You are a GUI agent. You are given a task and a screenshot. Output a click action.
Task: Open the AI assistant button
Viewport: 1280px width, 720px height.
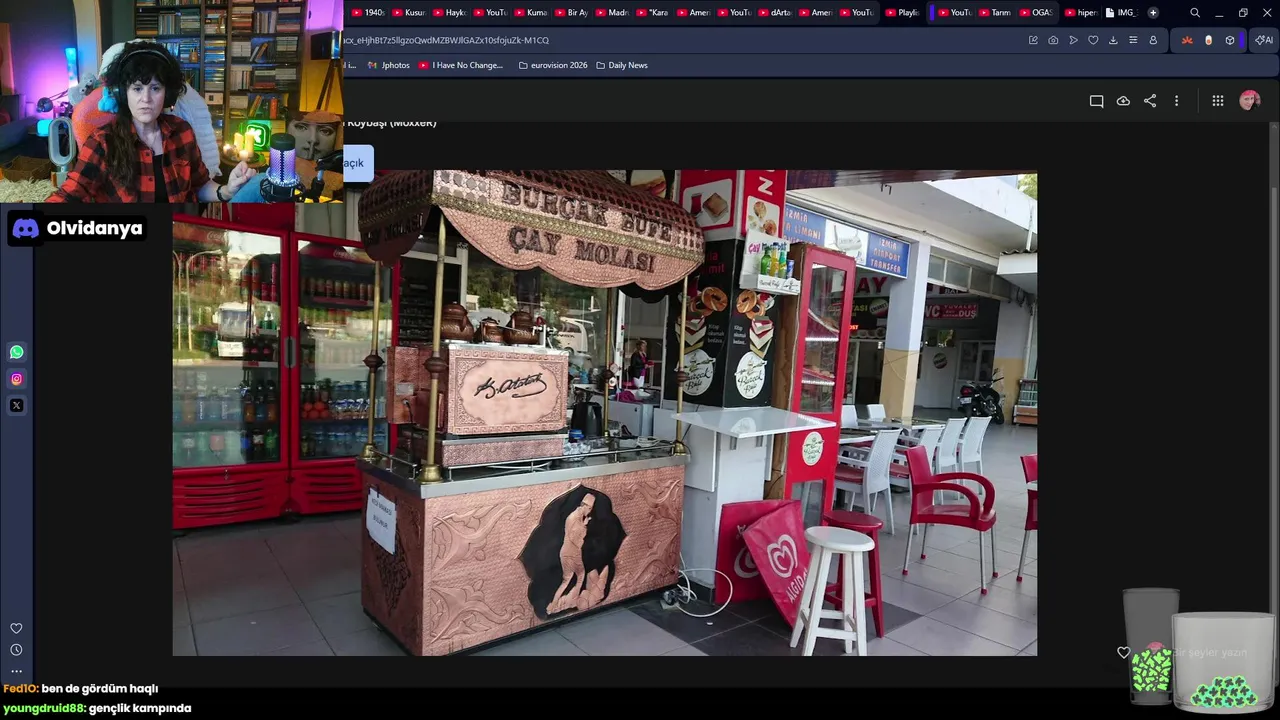point(1264,40)
